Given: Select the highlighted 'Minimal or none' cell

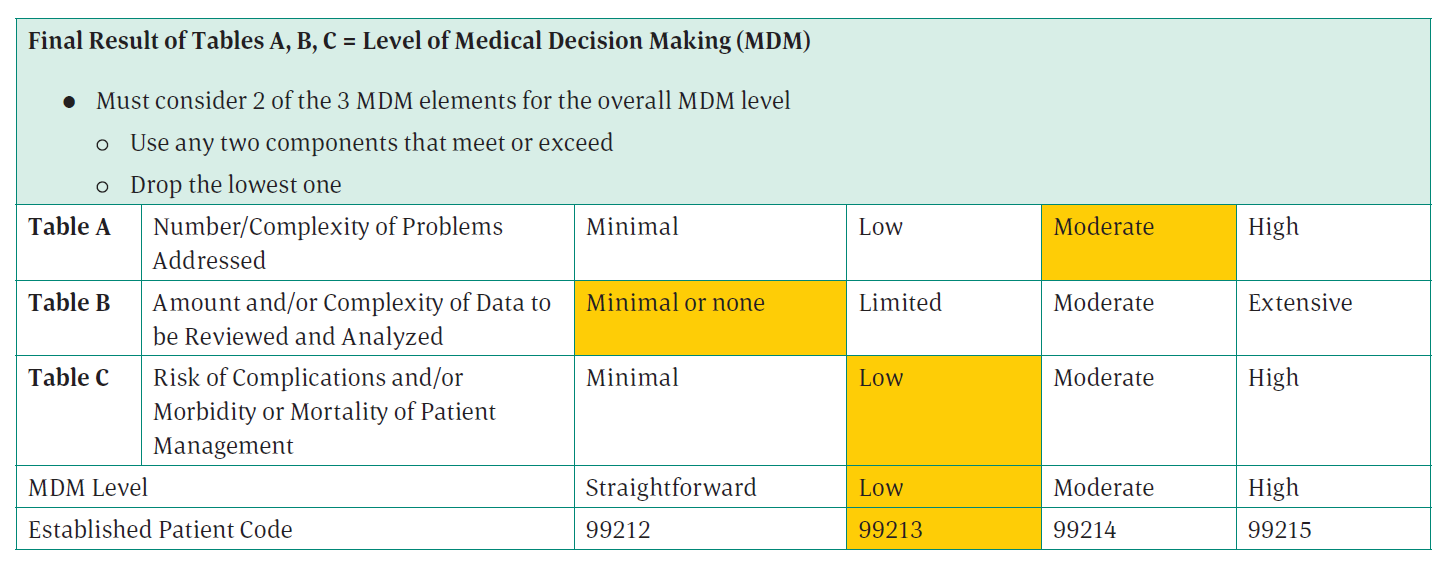Looking at the screenshot, I should point(709,317).
